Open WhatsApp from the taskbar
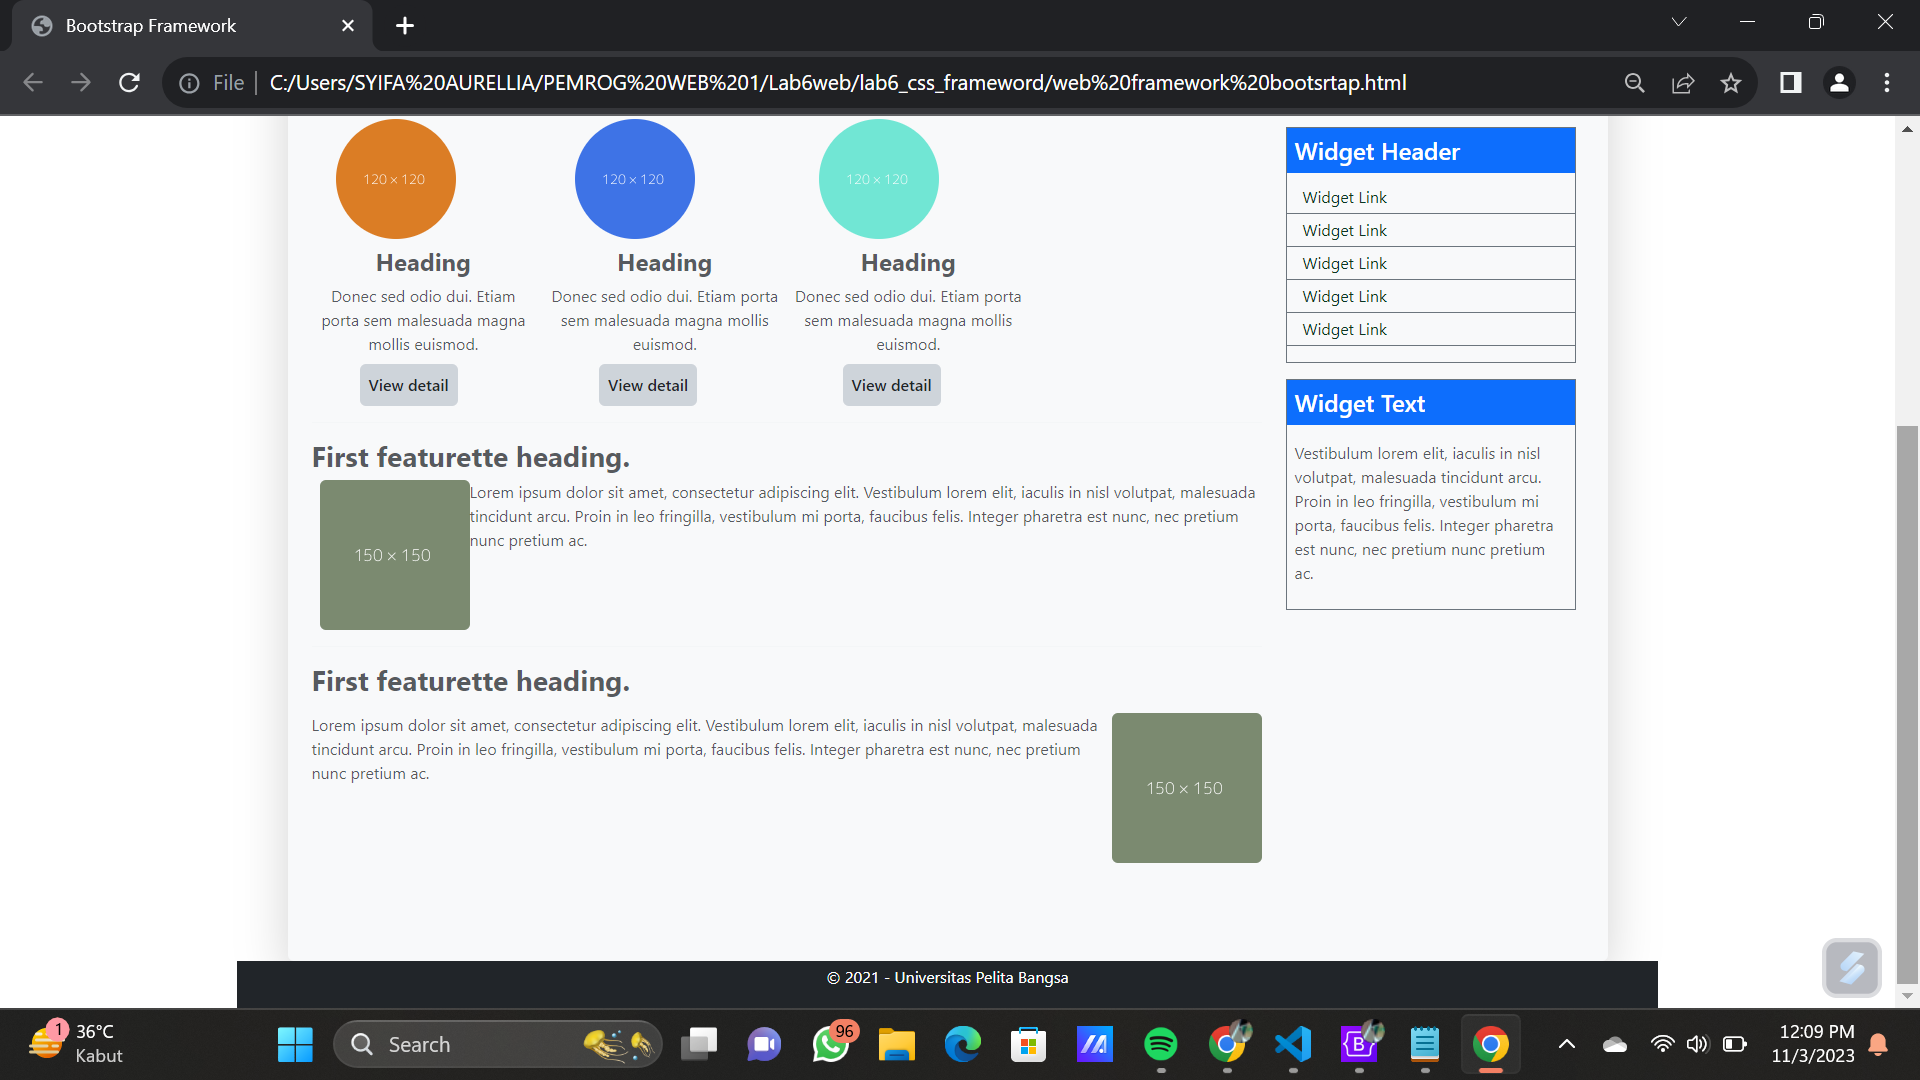 831,1044
